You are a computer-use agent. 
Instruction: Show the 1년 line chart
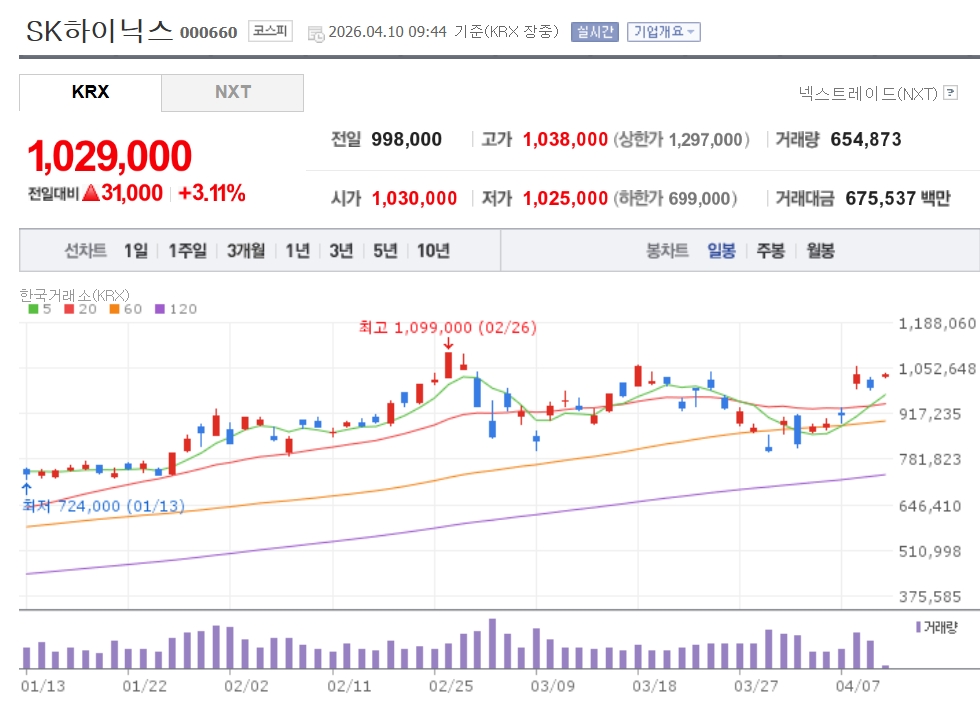click(297, 250)
